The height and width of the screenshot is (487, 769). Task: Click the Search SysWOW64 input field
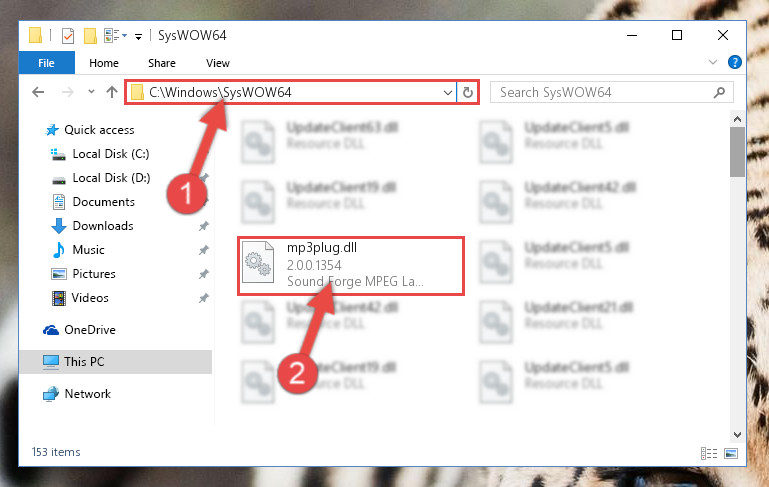603,92
